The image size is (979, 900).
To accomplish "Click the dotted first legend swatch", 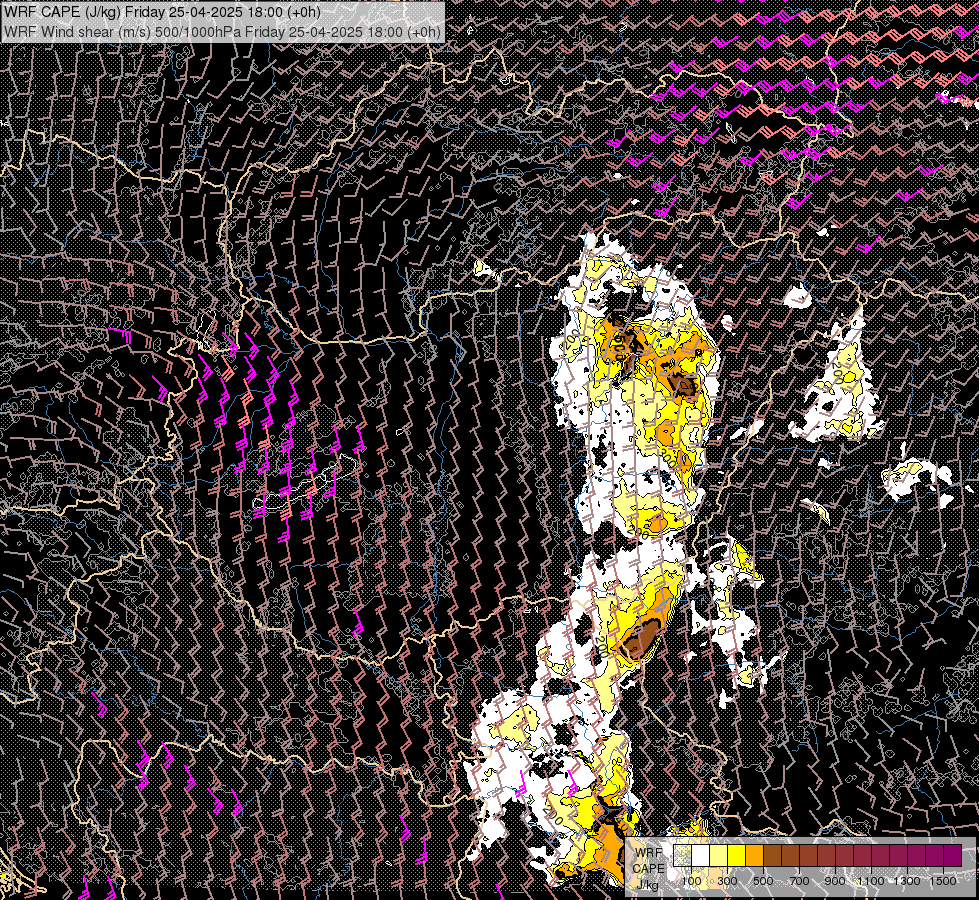I will click(682, 855).
